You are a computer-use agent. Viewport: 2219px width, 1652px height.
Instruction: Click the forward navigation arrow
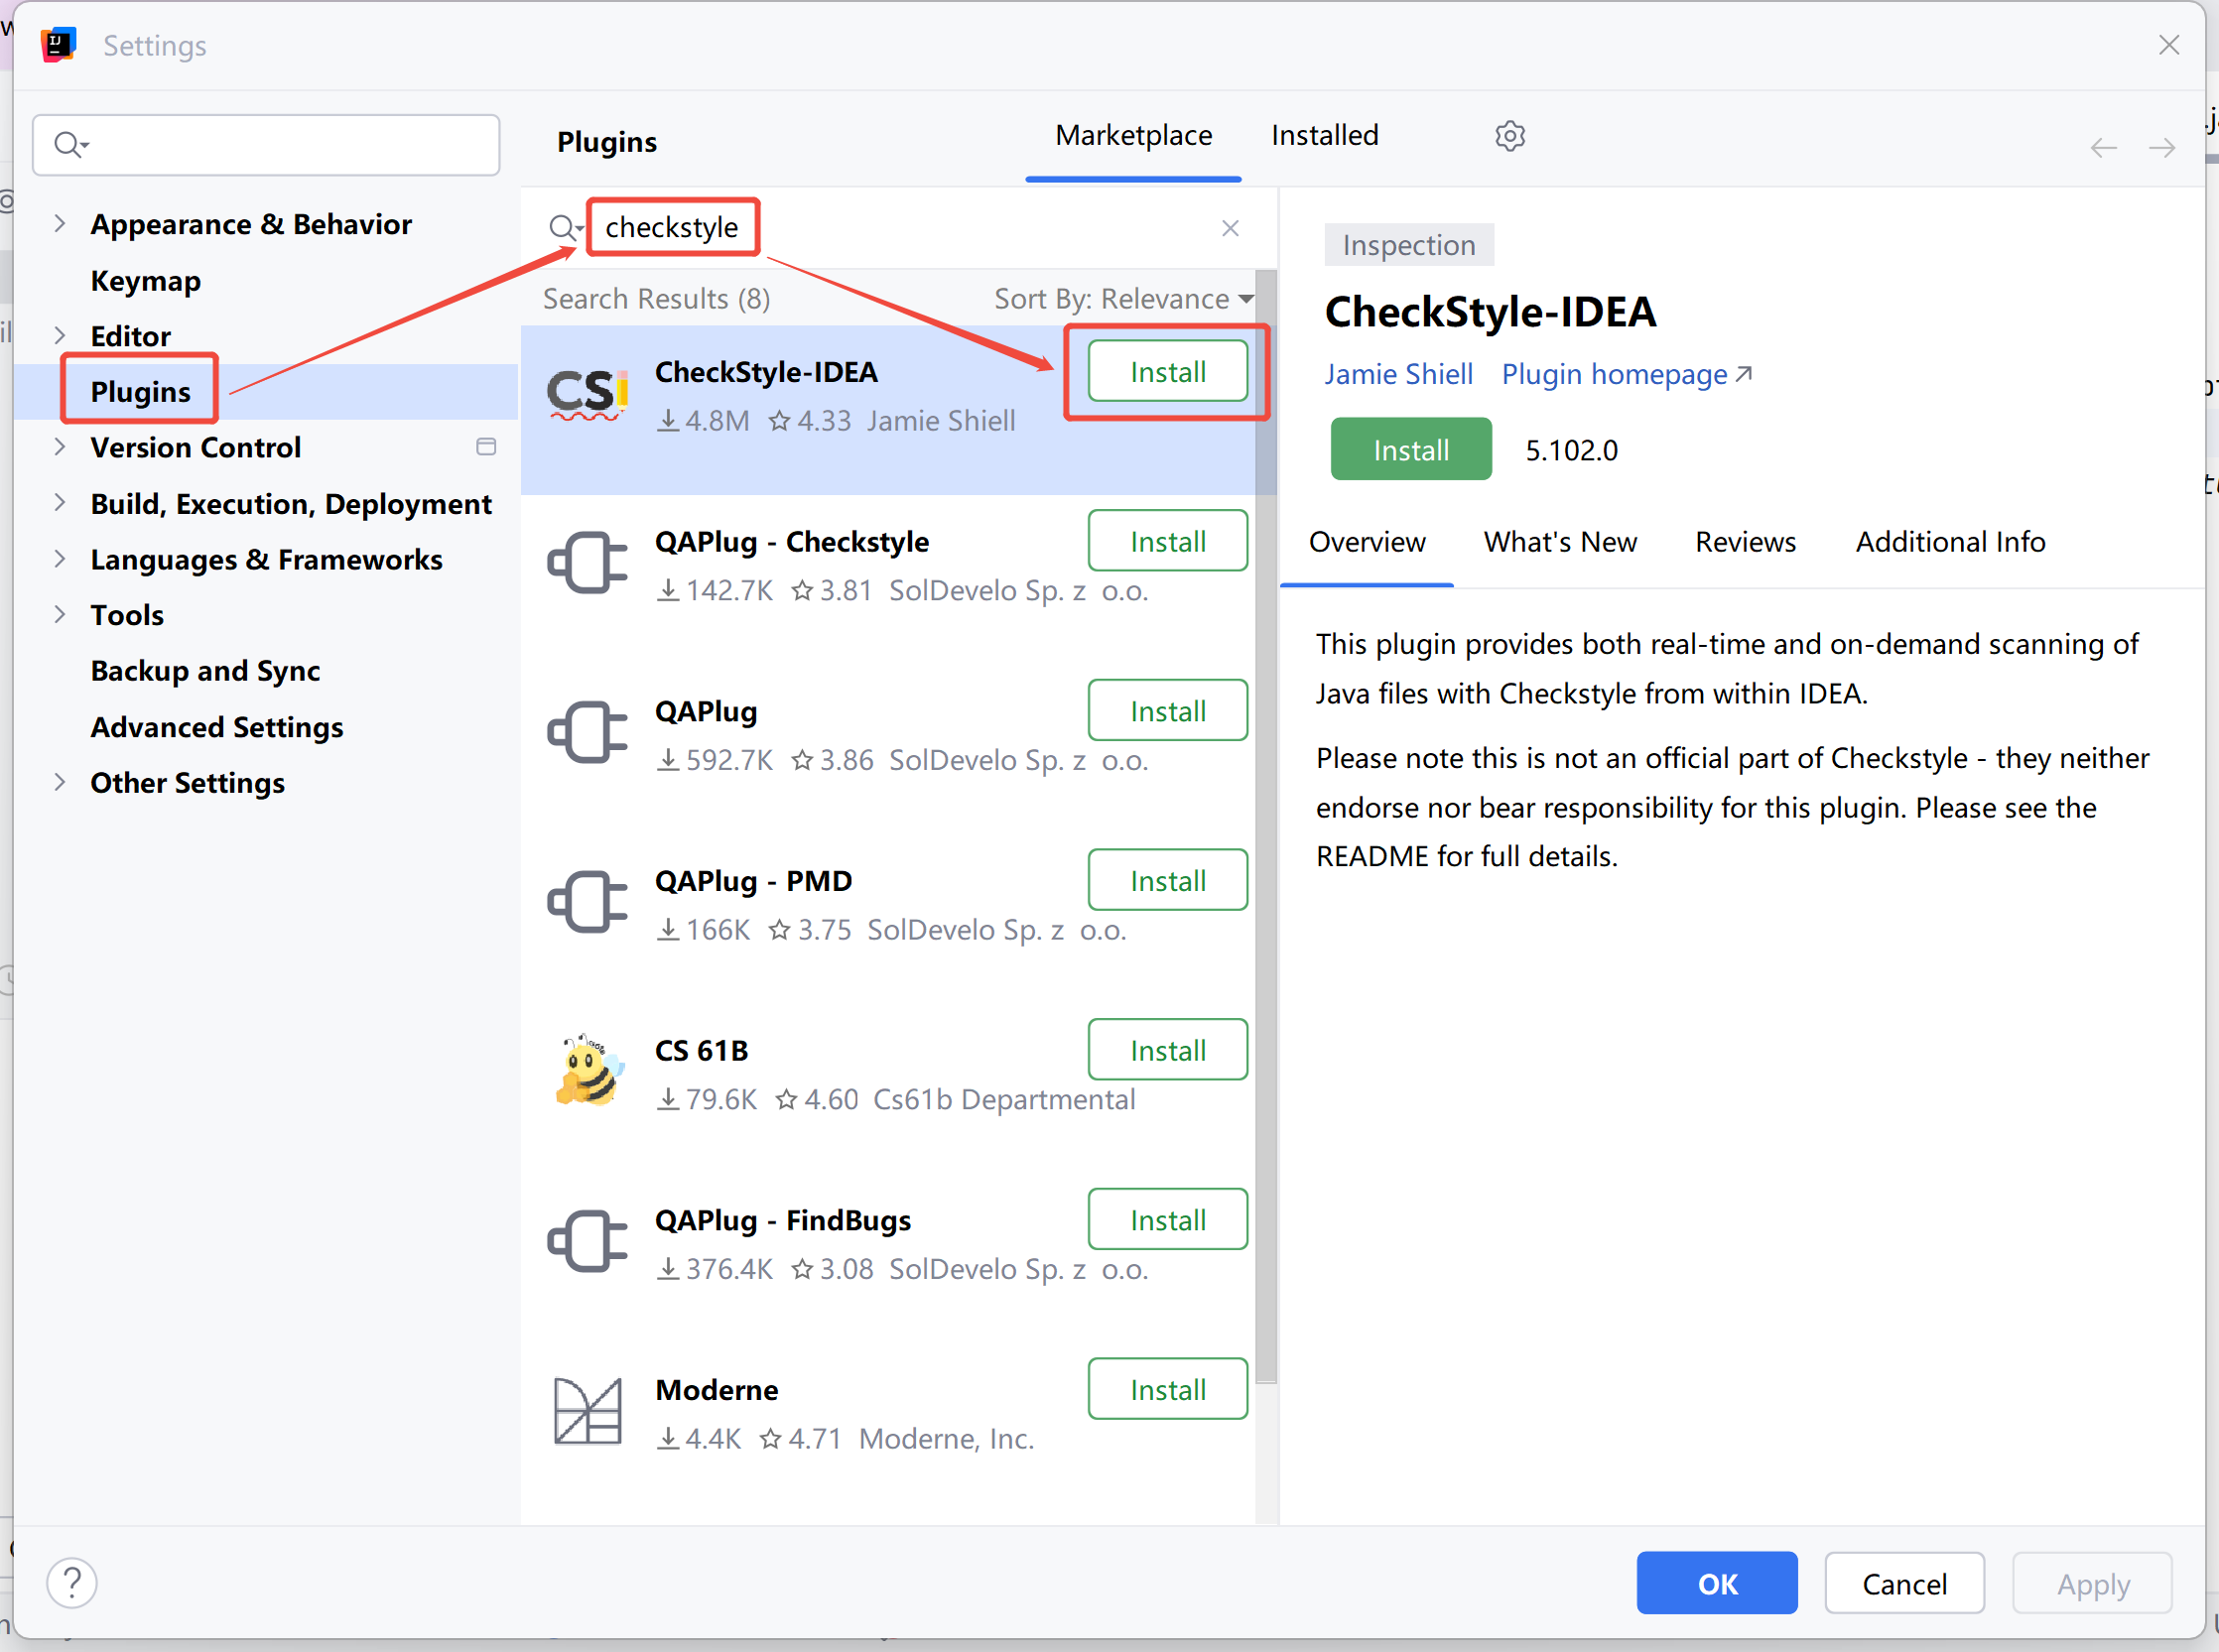pos(2161,148)
